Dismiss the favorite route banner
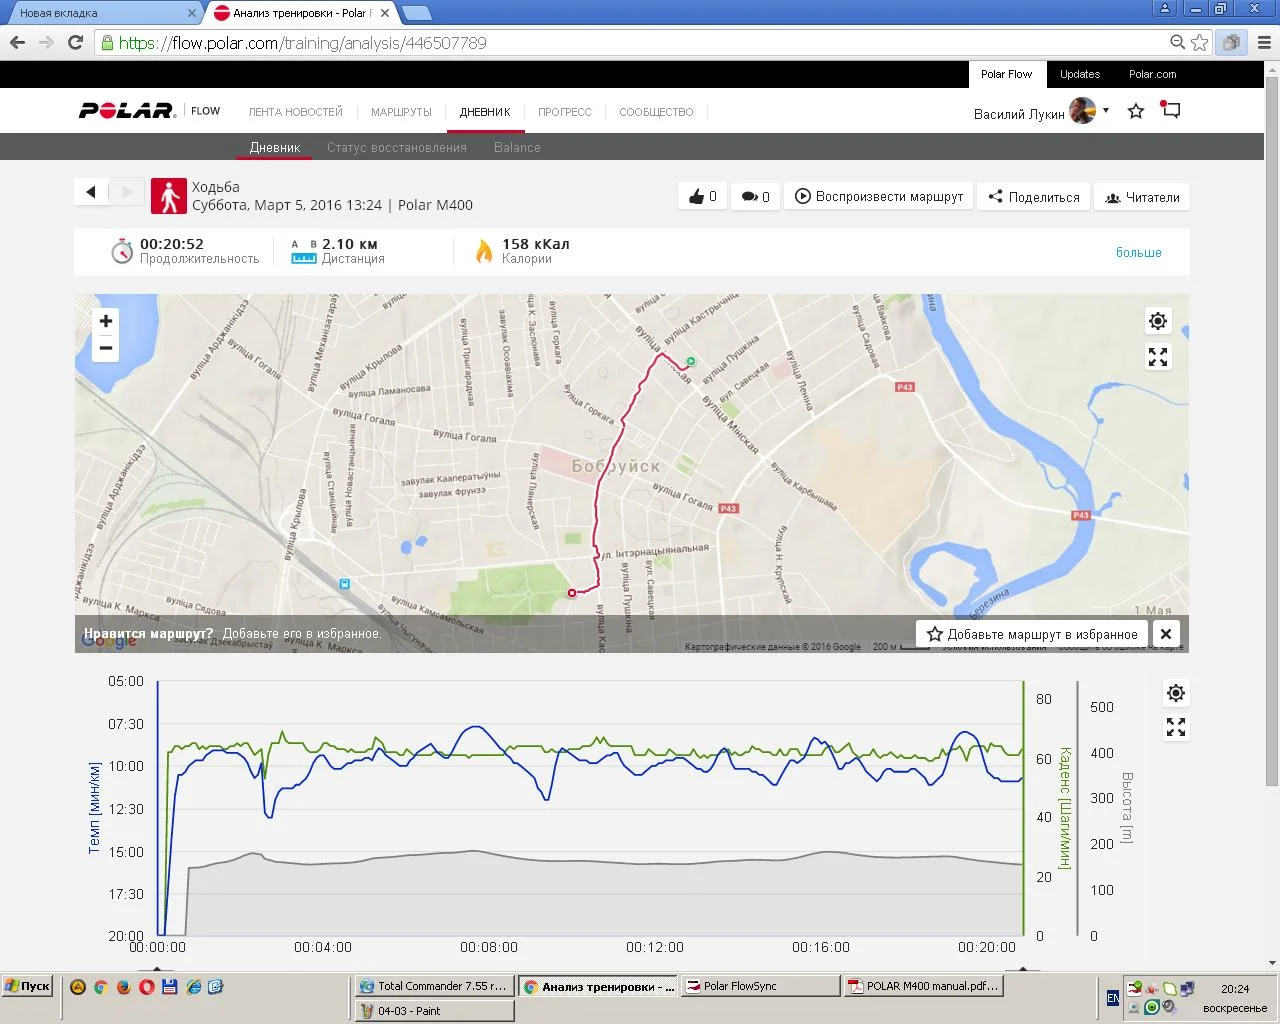The height and width of the screenshot is (1024, 1280). 1165,634
